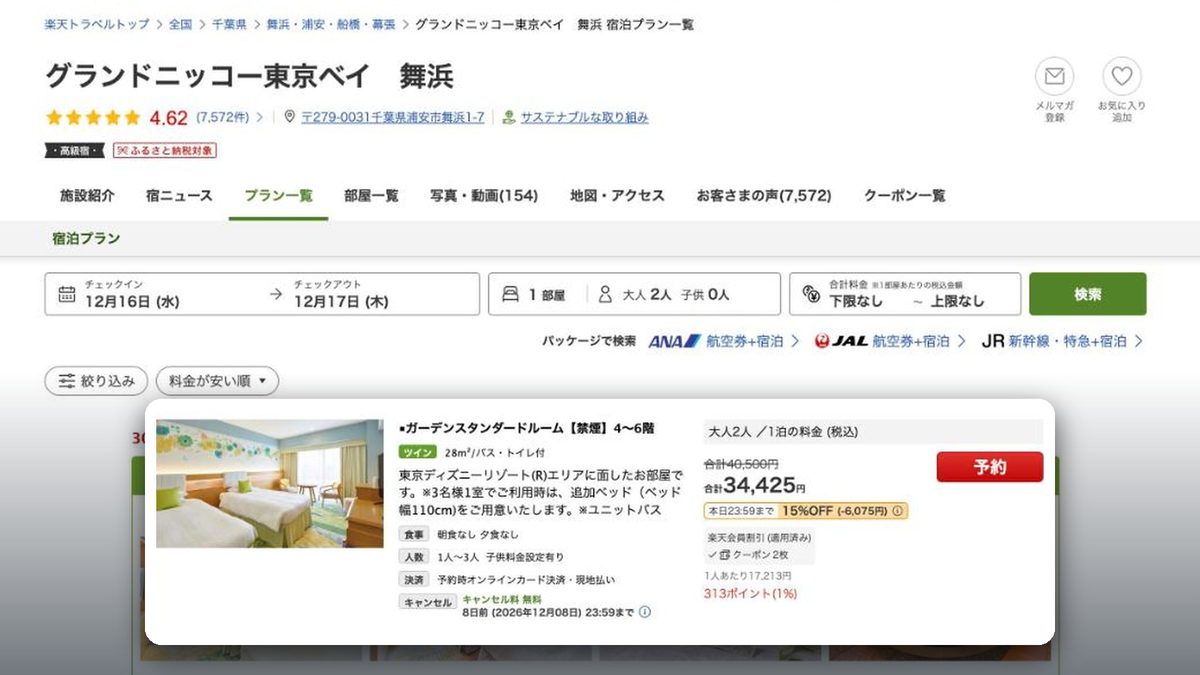Switch to 部屋一覧 tab
Viewport: 1200px width, 675px height.
click(x=371, y=196)
